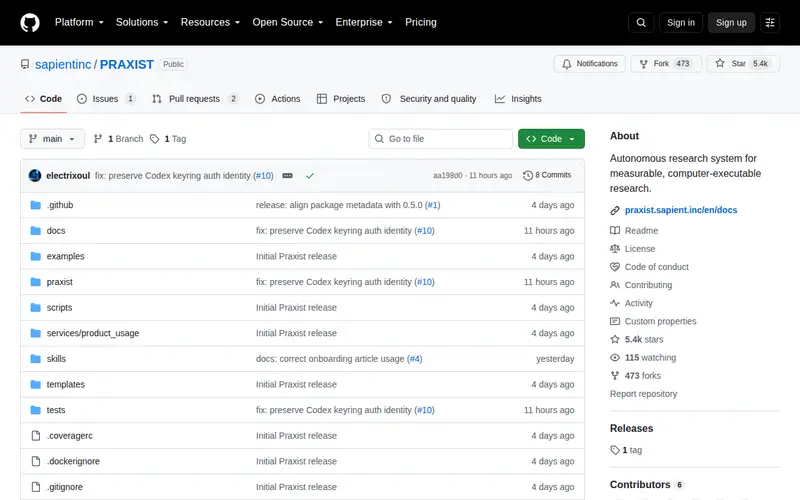Open 8 Commits history link
Image resolution: width=800 pixels, height=500 pixels.
click(547, 176)
